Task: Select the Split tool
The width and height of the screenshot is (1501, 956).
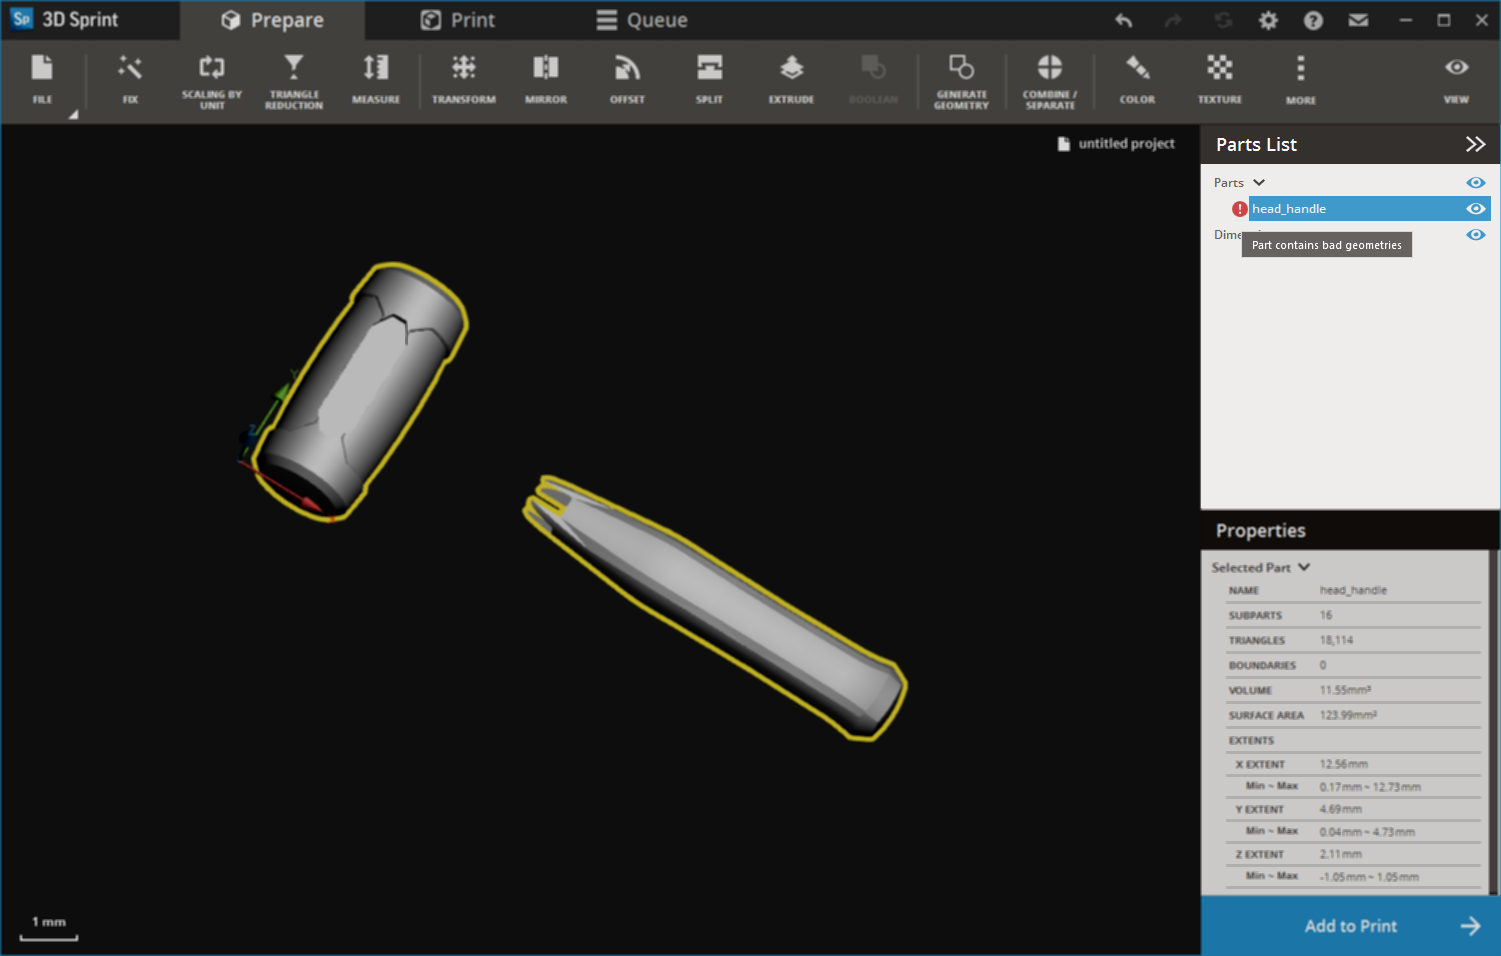Action: tap(709, 80)
